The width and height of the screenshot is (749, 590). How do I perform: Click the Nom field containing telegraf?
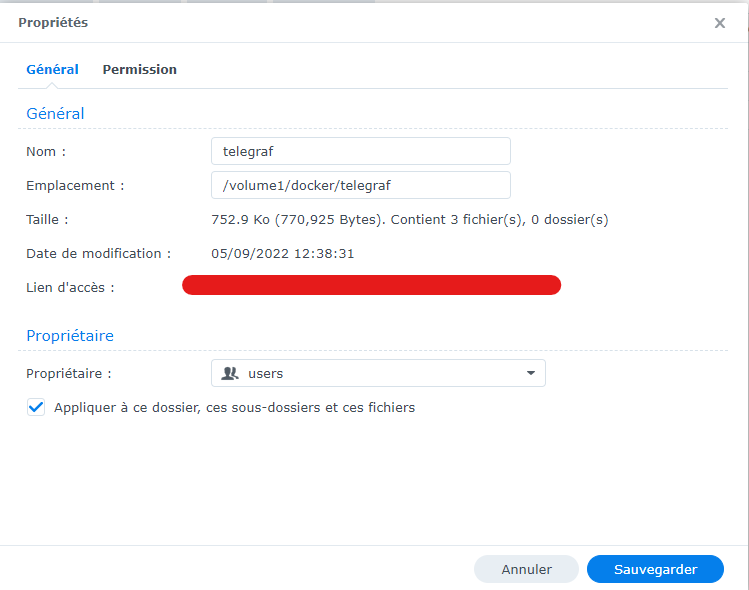[360, 151]
